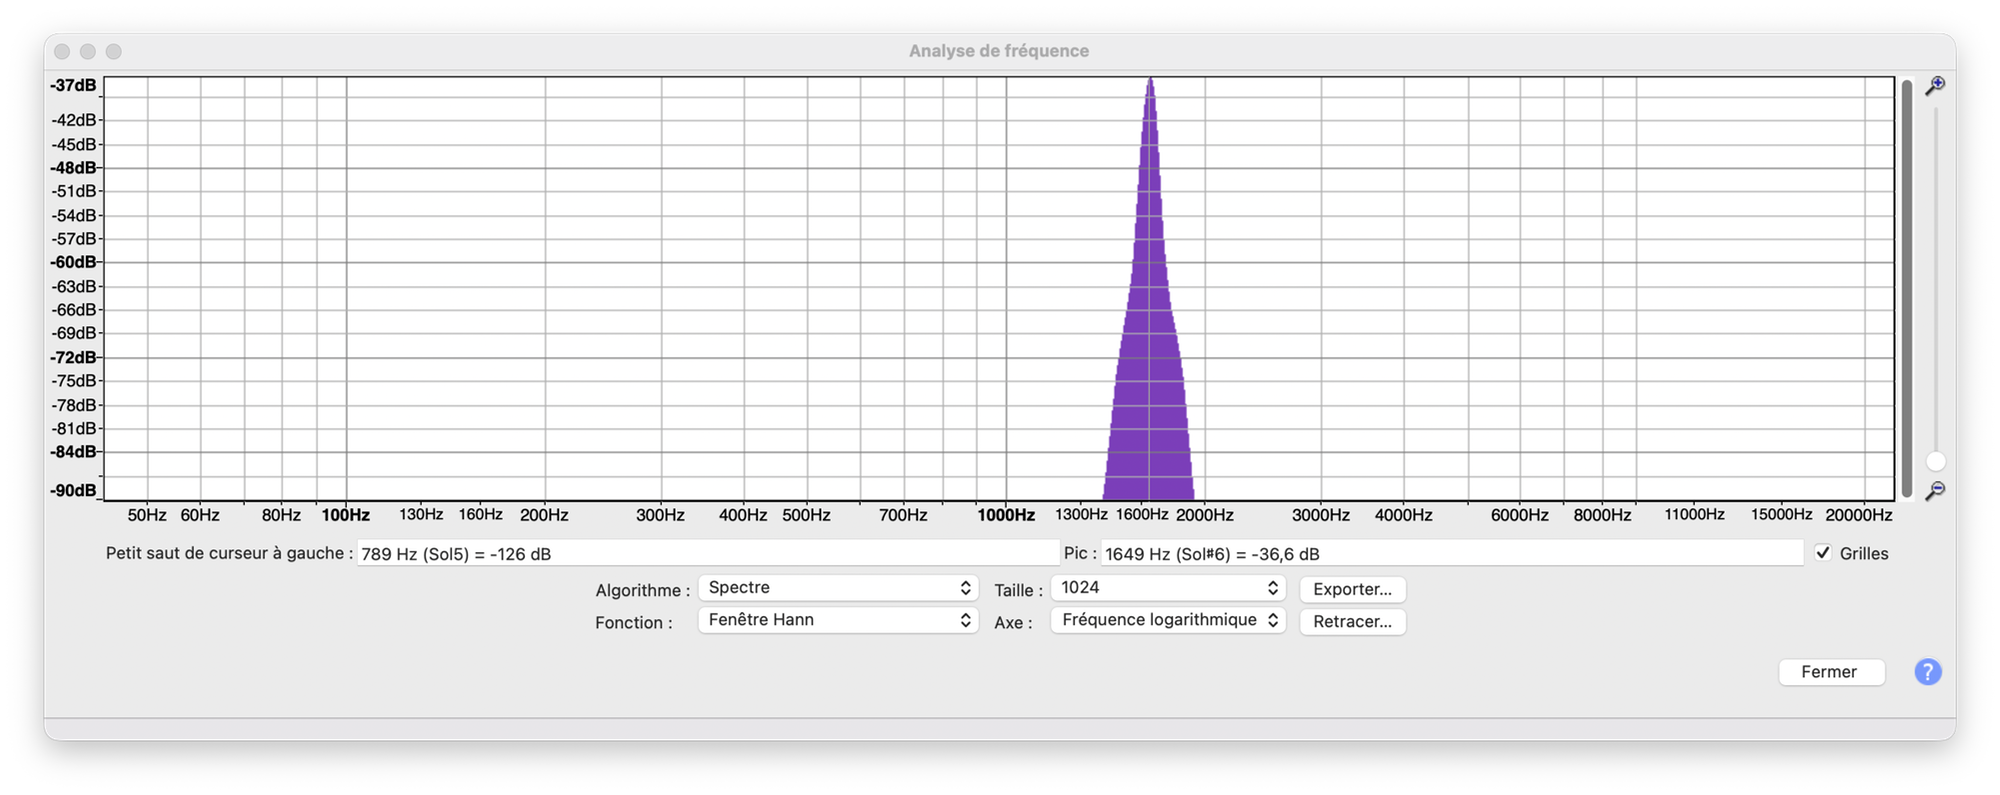Click the Analyse de fréquence title bar

click(998, 51)
